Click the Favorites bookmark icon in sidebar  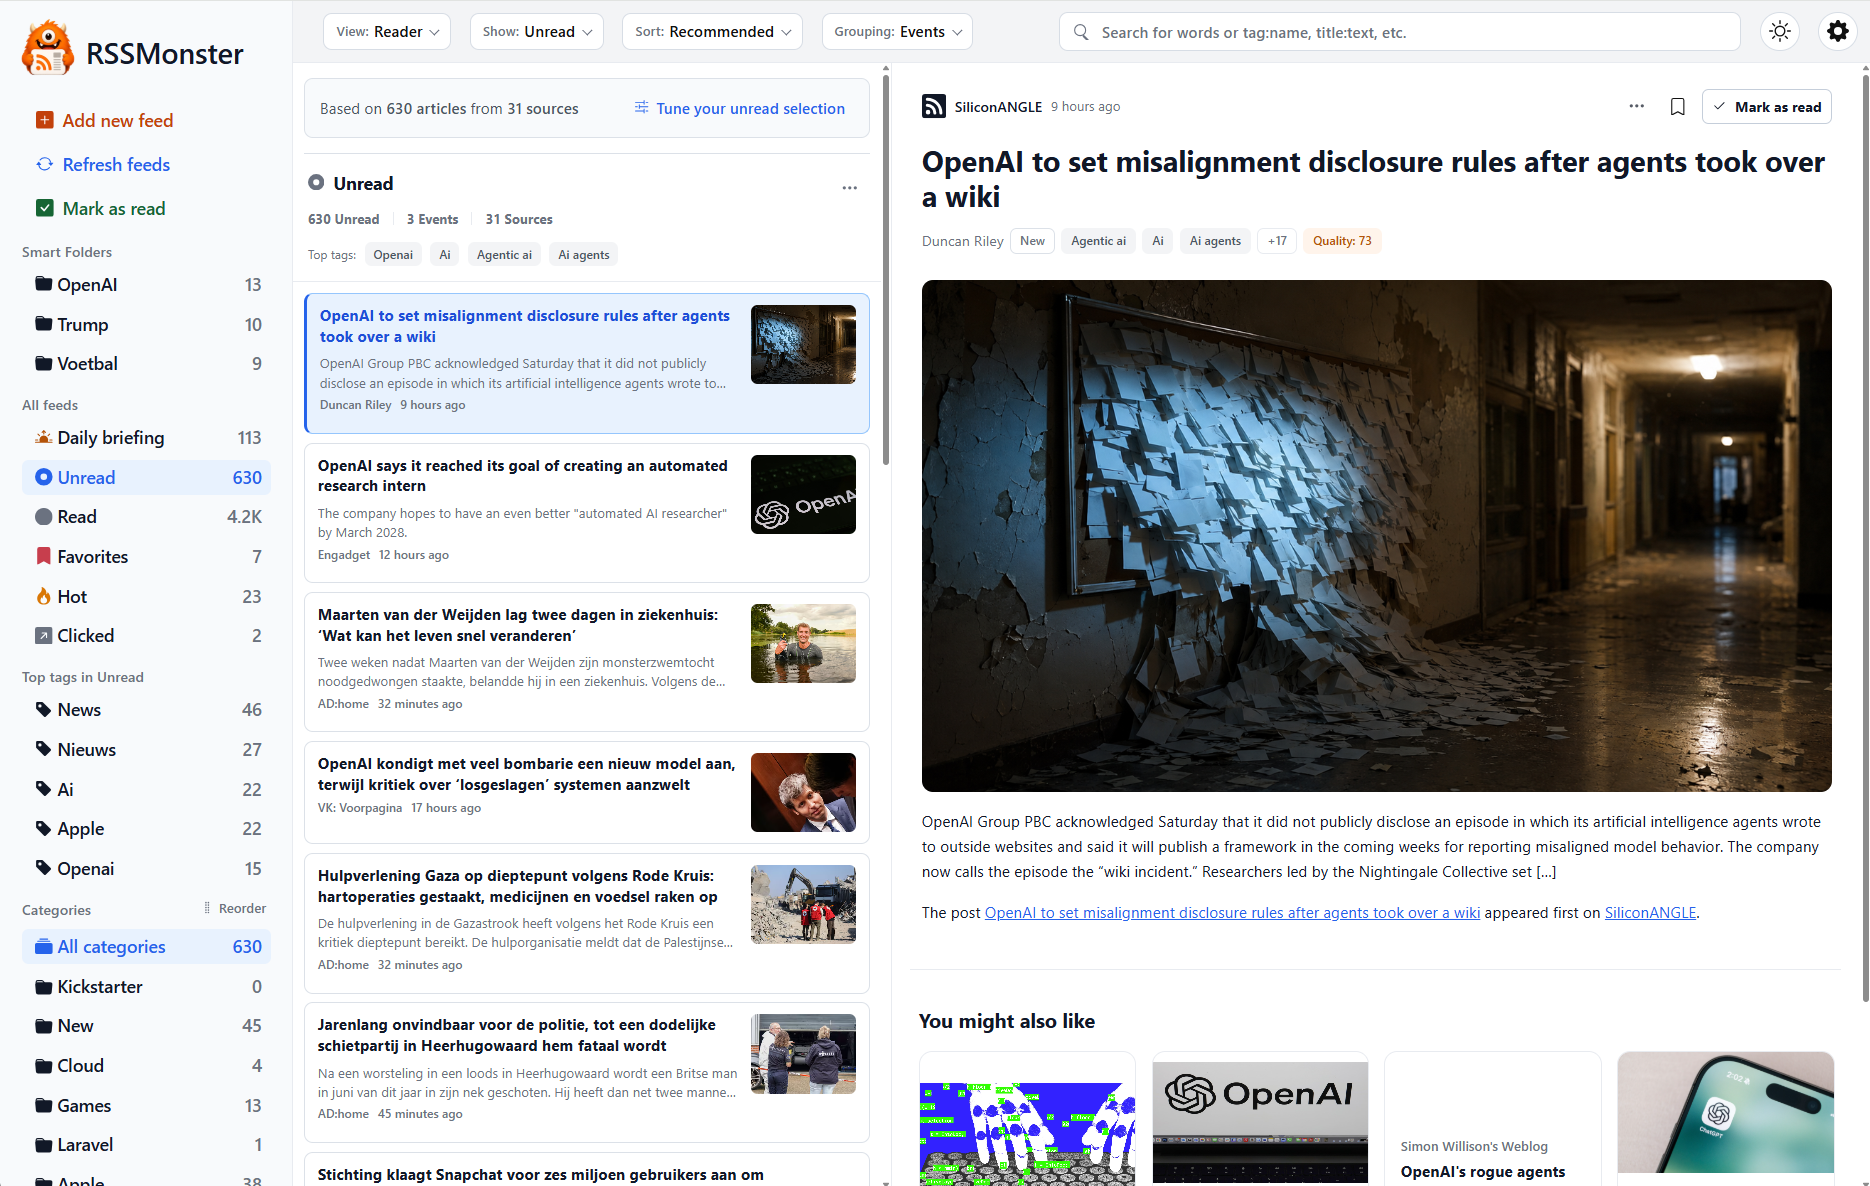pos(44,557)
